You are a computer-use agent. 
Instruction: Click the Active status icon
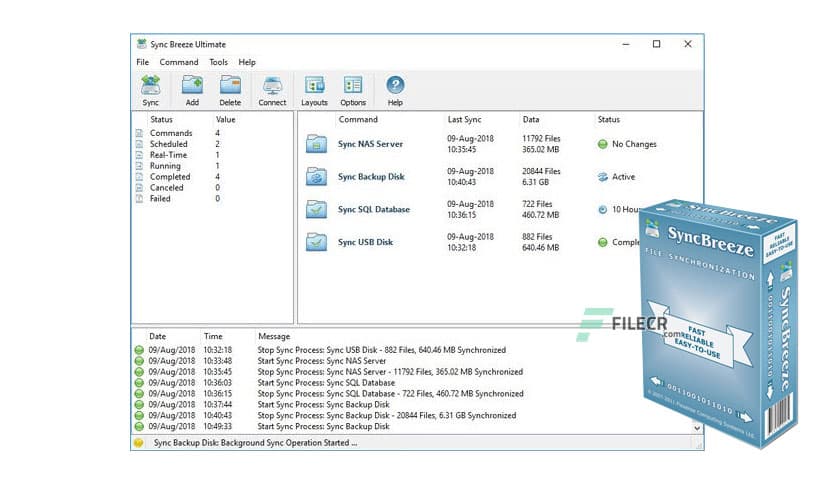(x=602, y=177)
